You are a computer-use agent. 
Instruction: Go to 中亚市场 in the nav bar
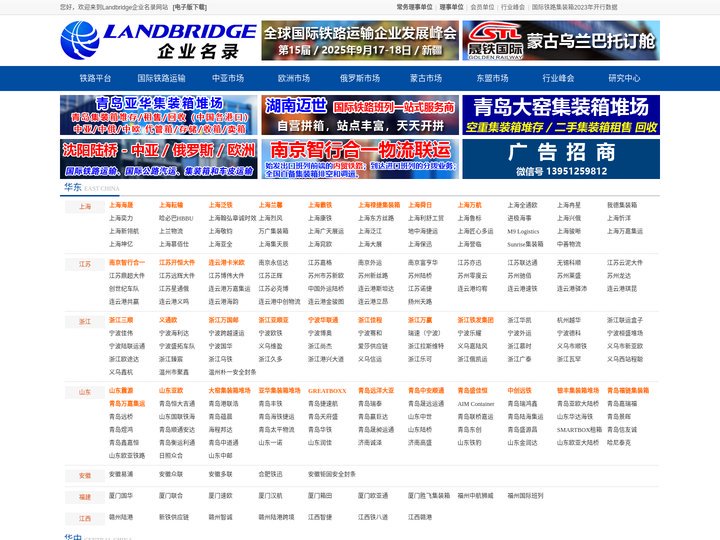(228, 78)
